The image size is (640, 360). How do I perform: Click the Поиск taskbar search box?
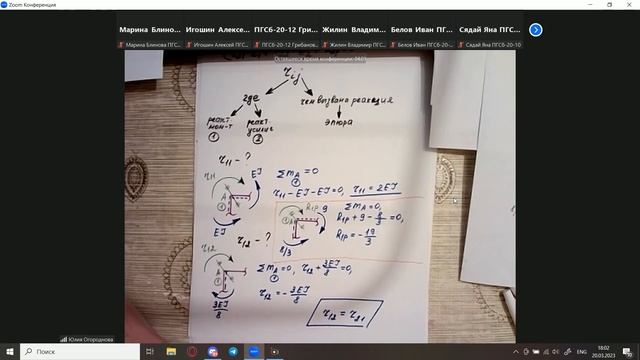pyautogui.click(x=80, y=351)
